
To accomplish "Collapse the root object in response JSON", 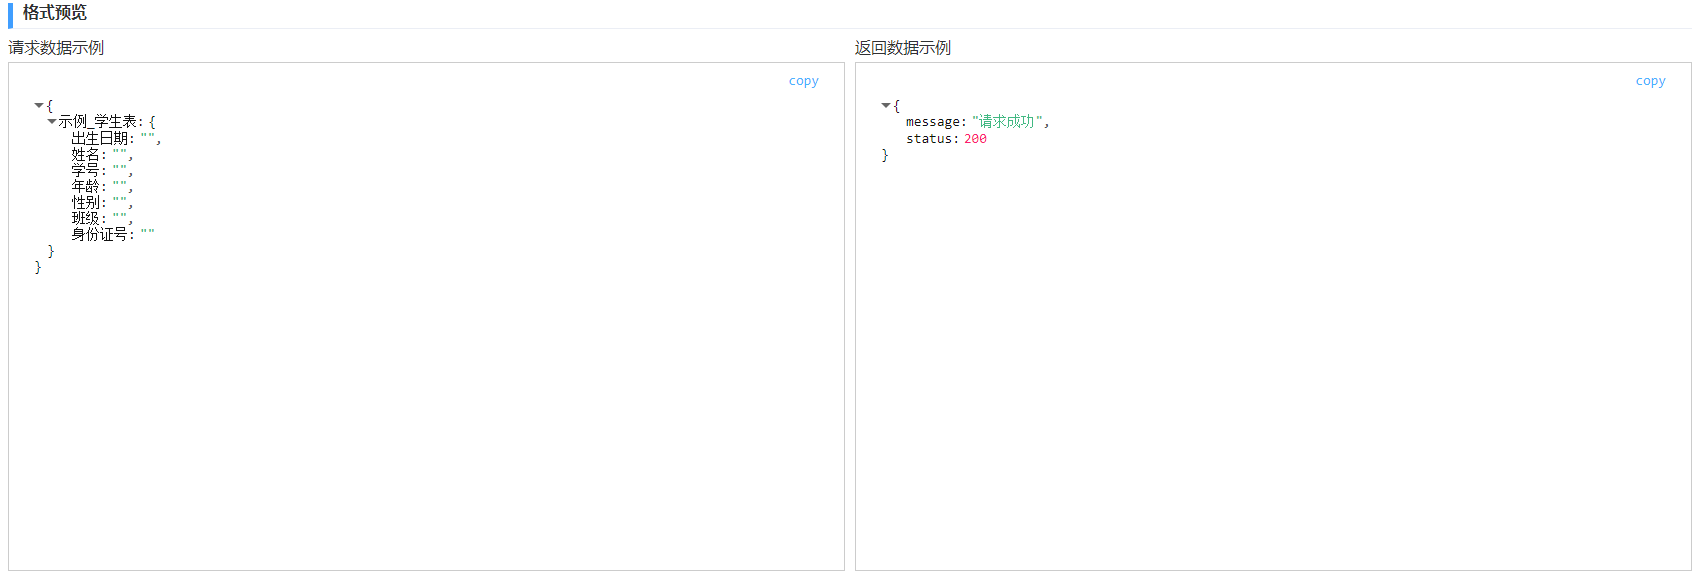I will [886, 105].
